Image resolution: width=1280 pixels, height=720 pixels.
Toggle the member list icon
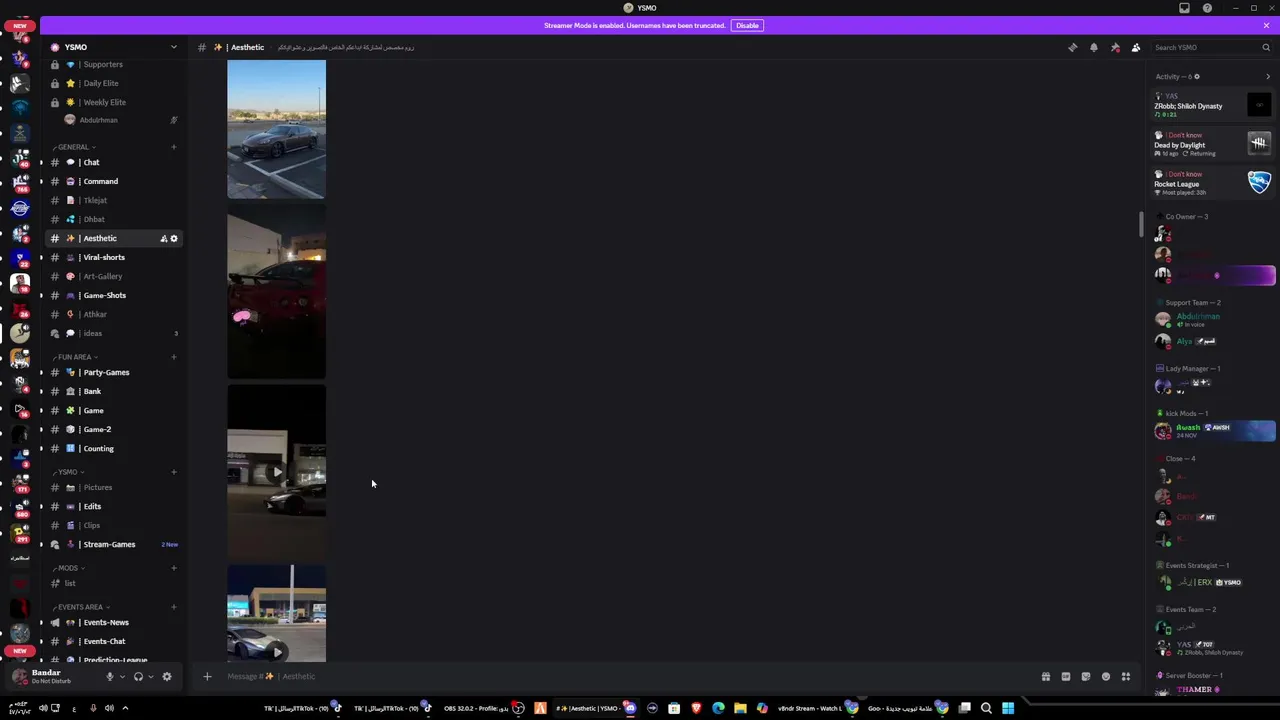pyautogui.click(x=1136, y=47)
